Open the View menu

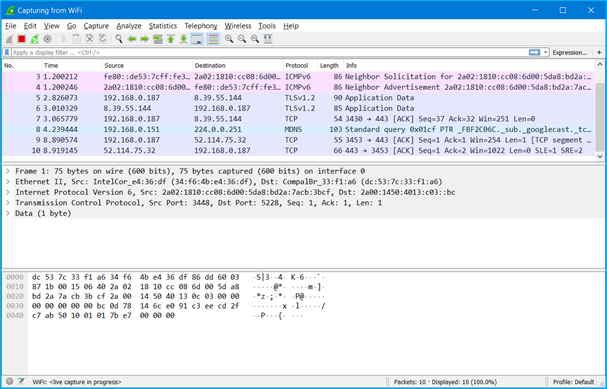pyautogui.click(x=51, y=26)
